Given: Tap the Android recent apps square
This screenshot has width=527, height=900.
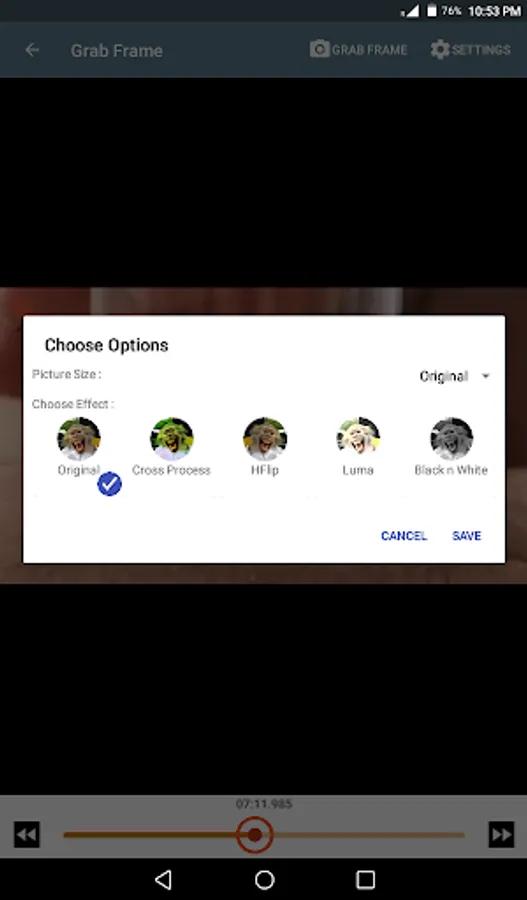Looking at the screenshot, I should point(365,879).
